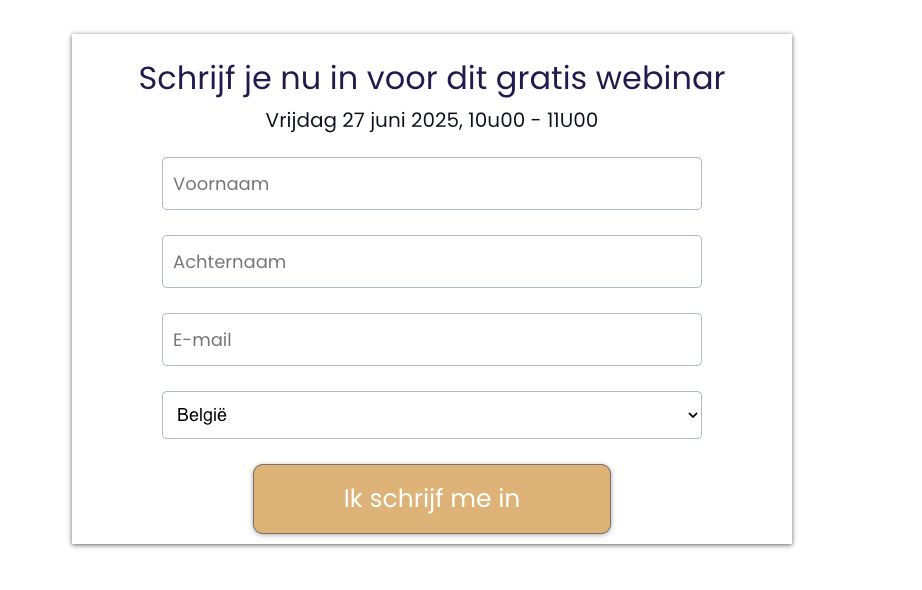This screenshot has width=922, height=590.
Task: Focus the Achternaam input field
Action: point(432,261)
